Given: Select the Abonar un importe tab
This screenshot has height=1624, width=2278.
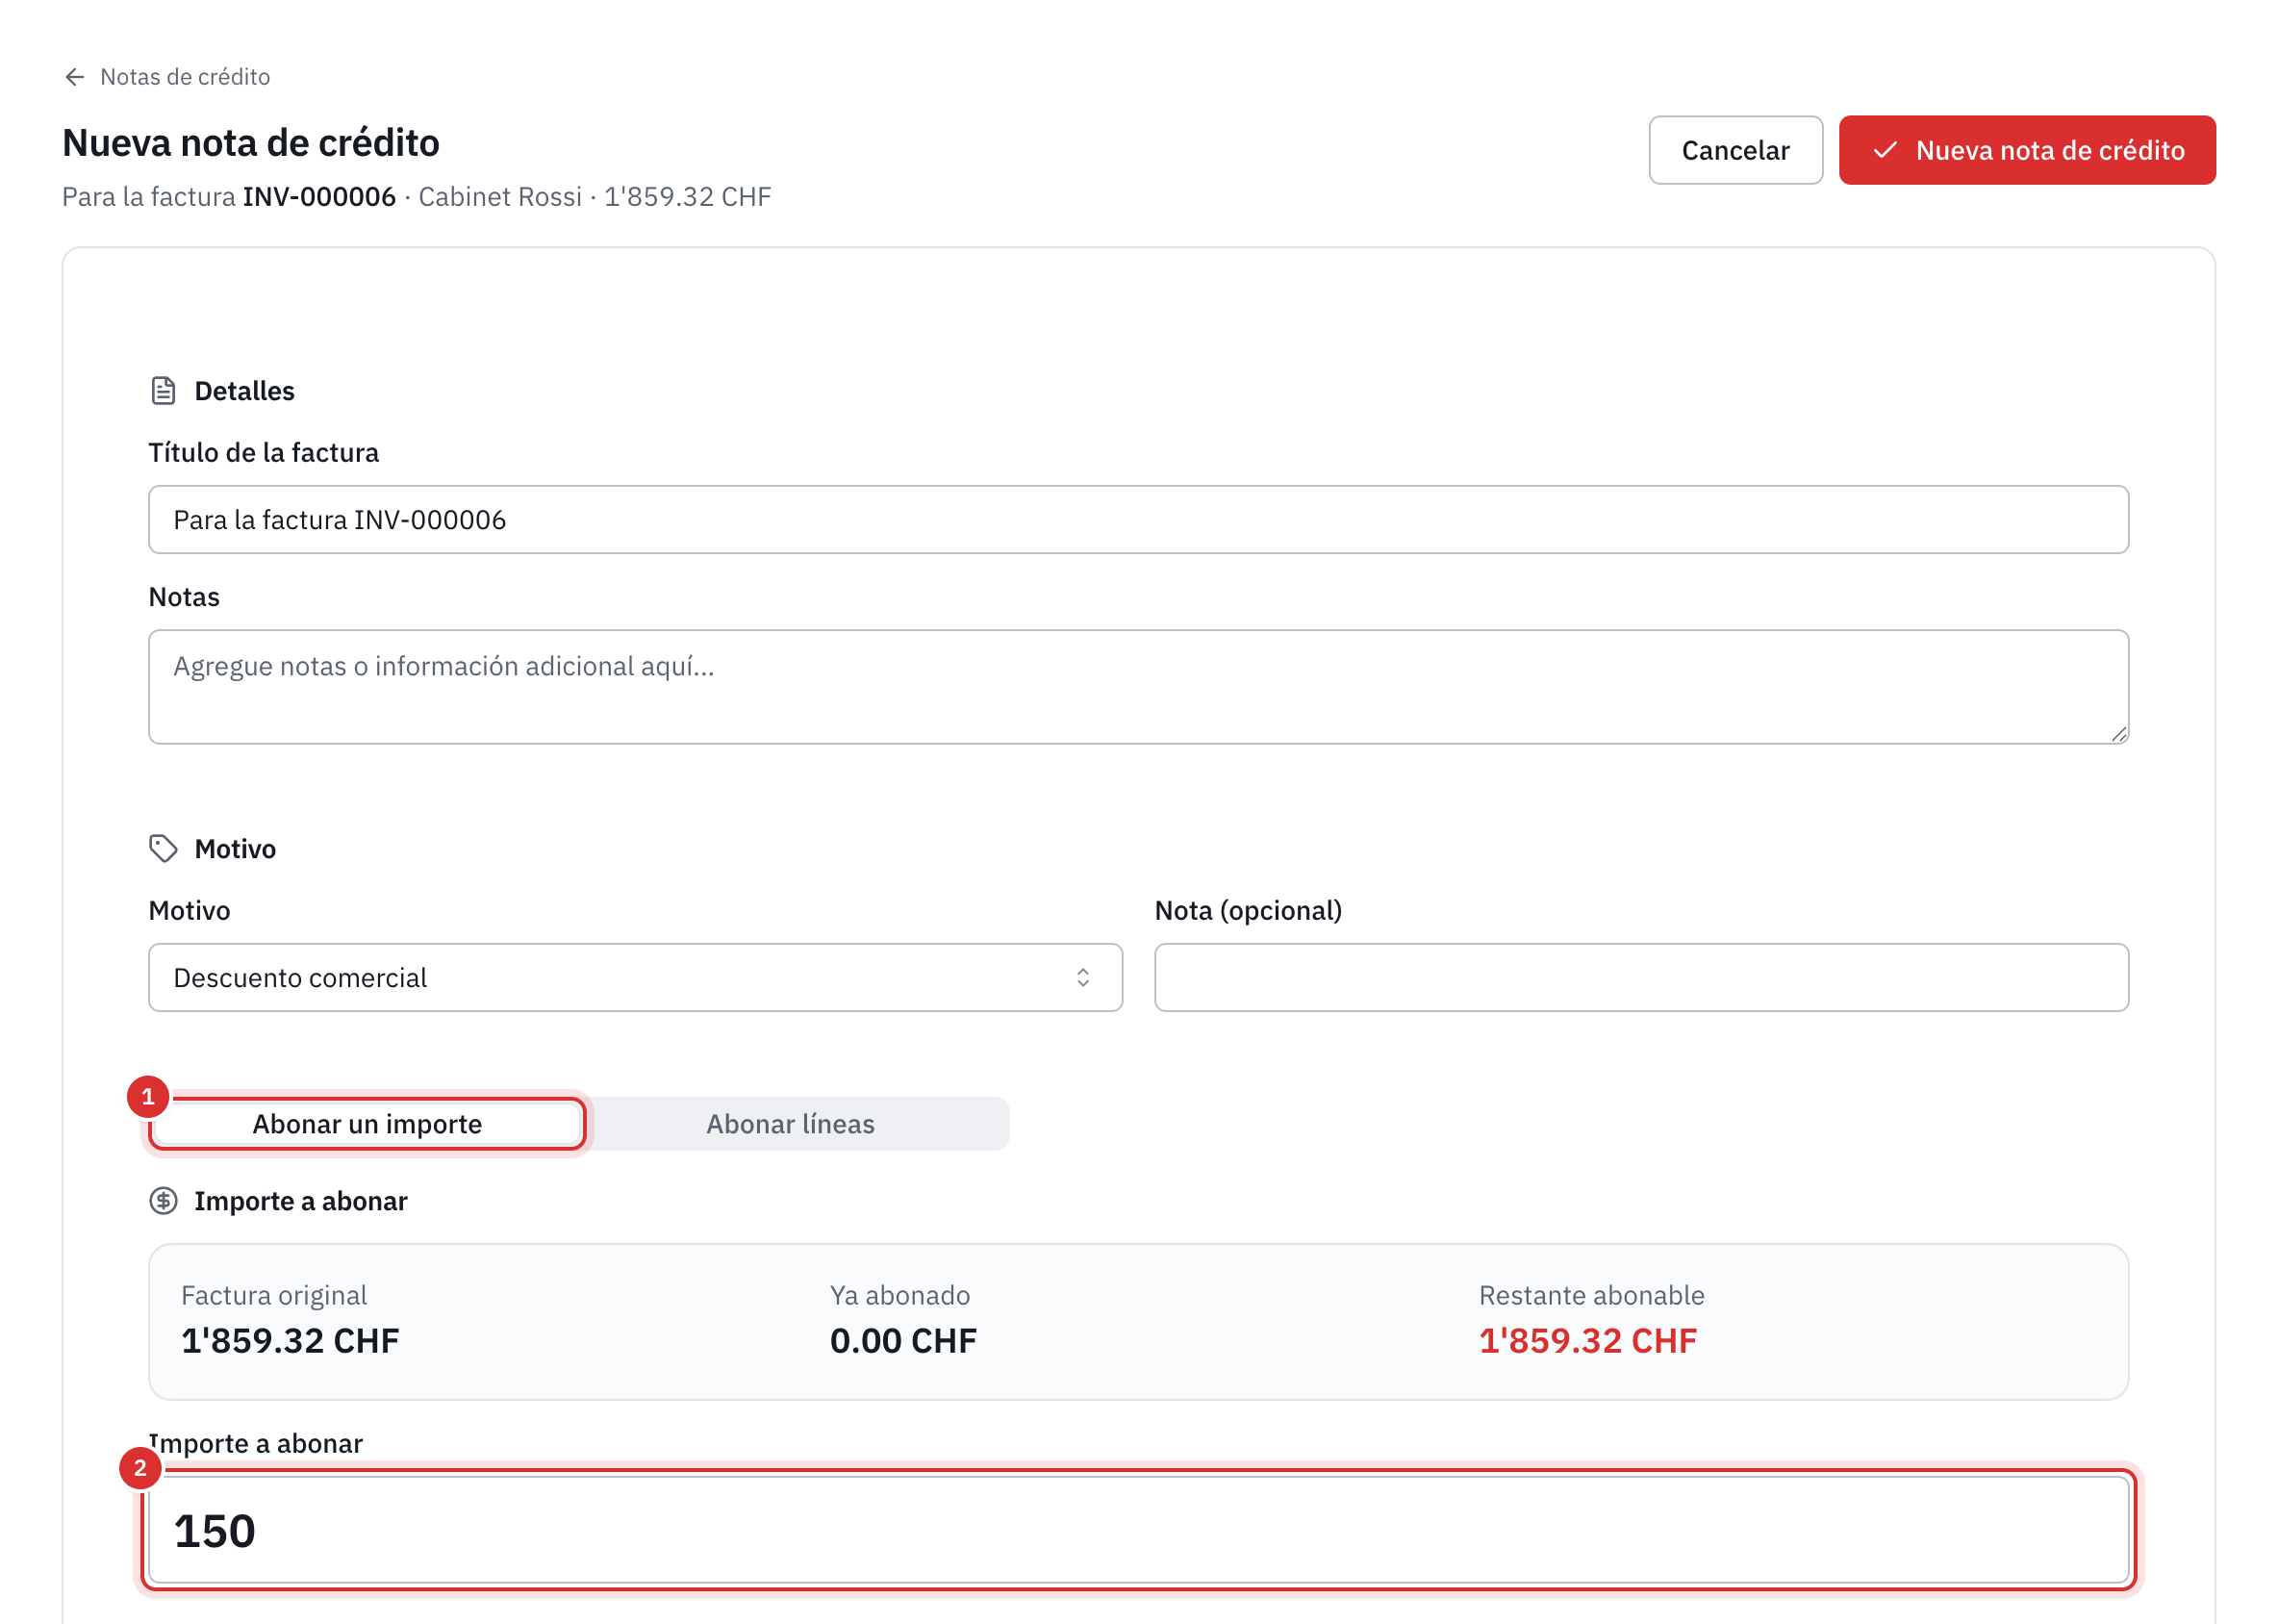Looking at the screenshot, I should point(367,1124).
